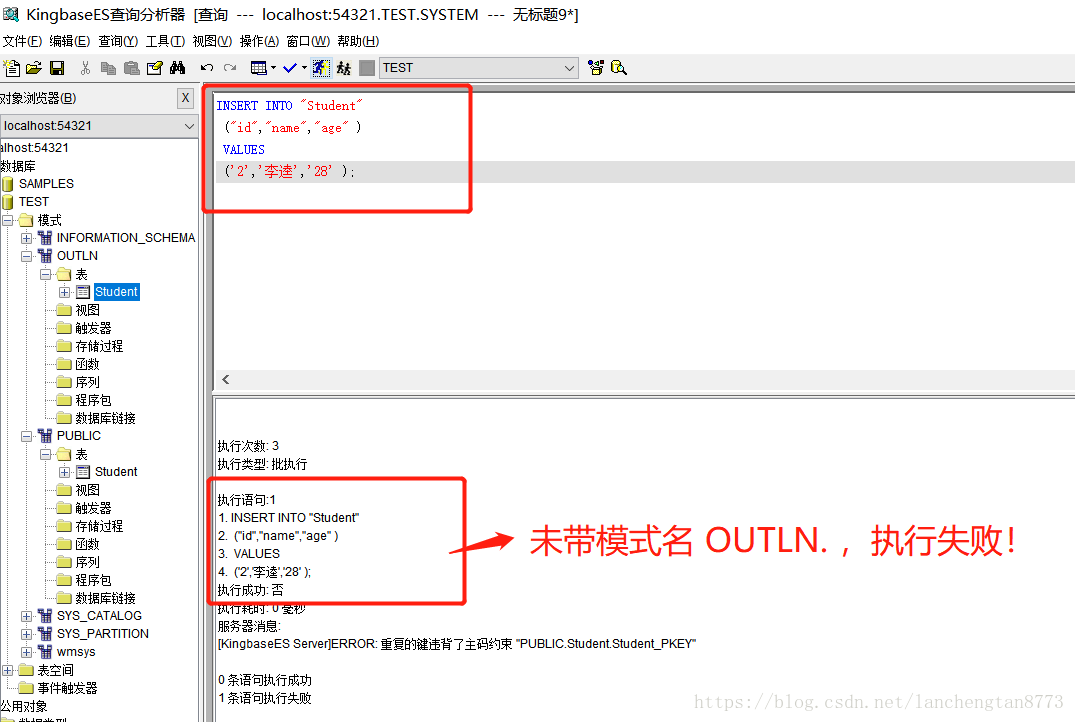Screen dimensions: 1075x722
Task: Open the 视图(V) menu
Action: [x=212, y=41]
